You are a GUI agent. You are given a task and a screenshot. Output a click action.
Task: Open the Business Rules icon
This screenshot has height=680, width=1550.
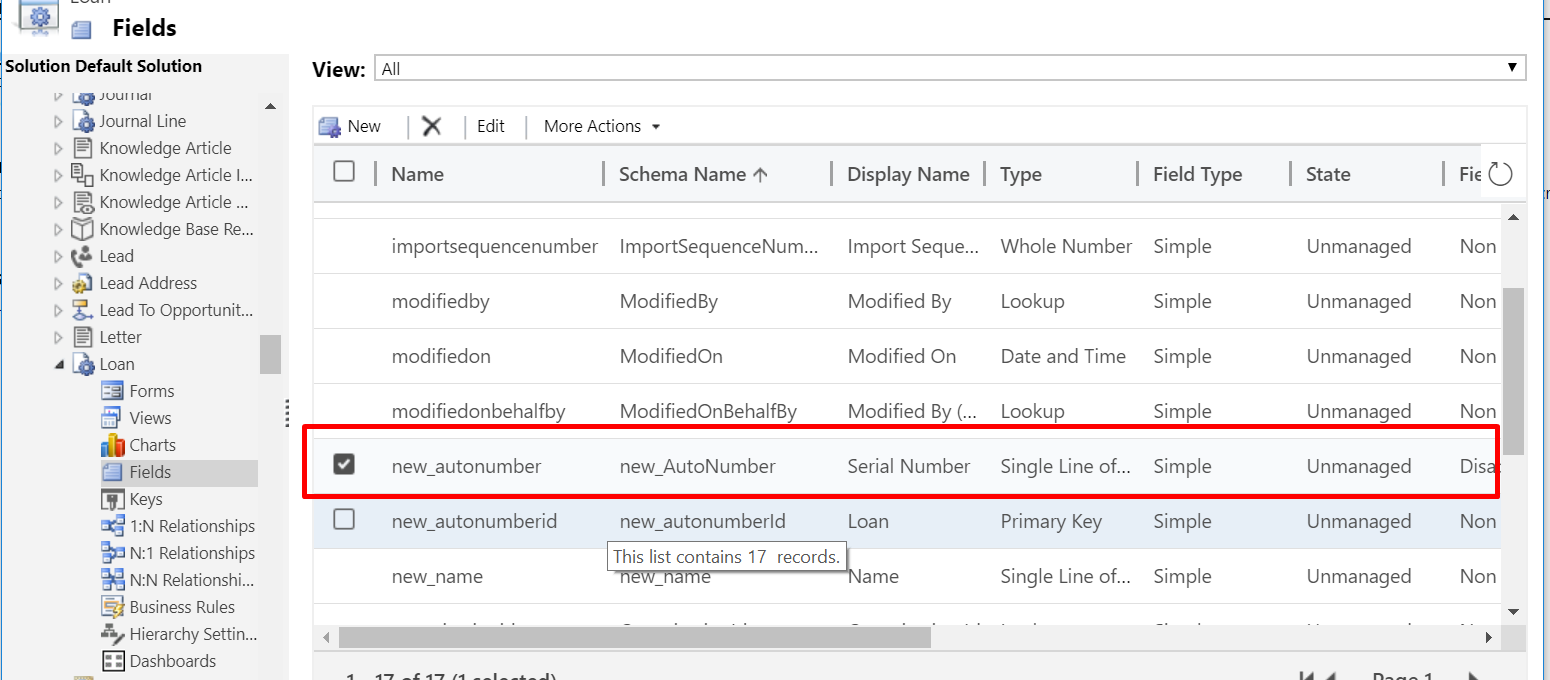pyautogui.click(x=112, y=607)
